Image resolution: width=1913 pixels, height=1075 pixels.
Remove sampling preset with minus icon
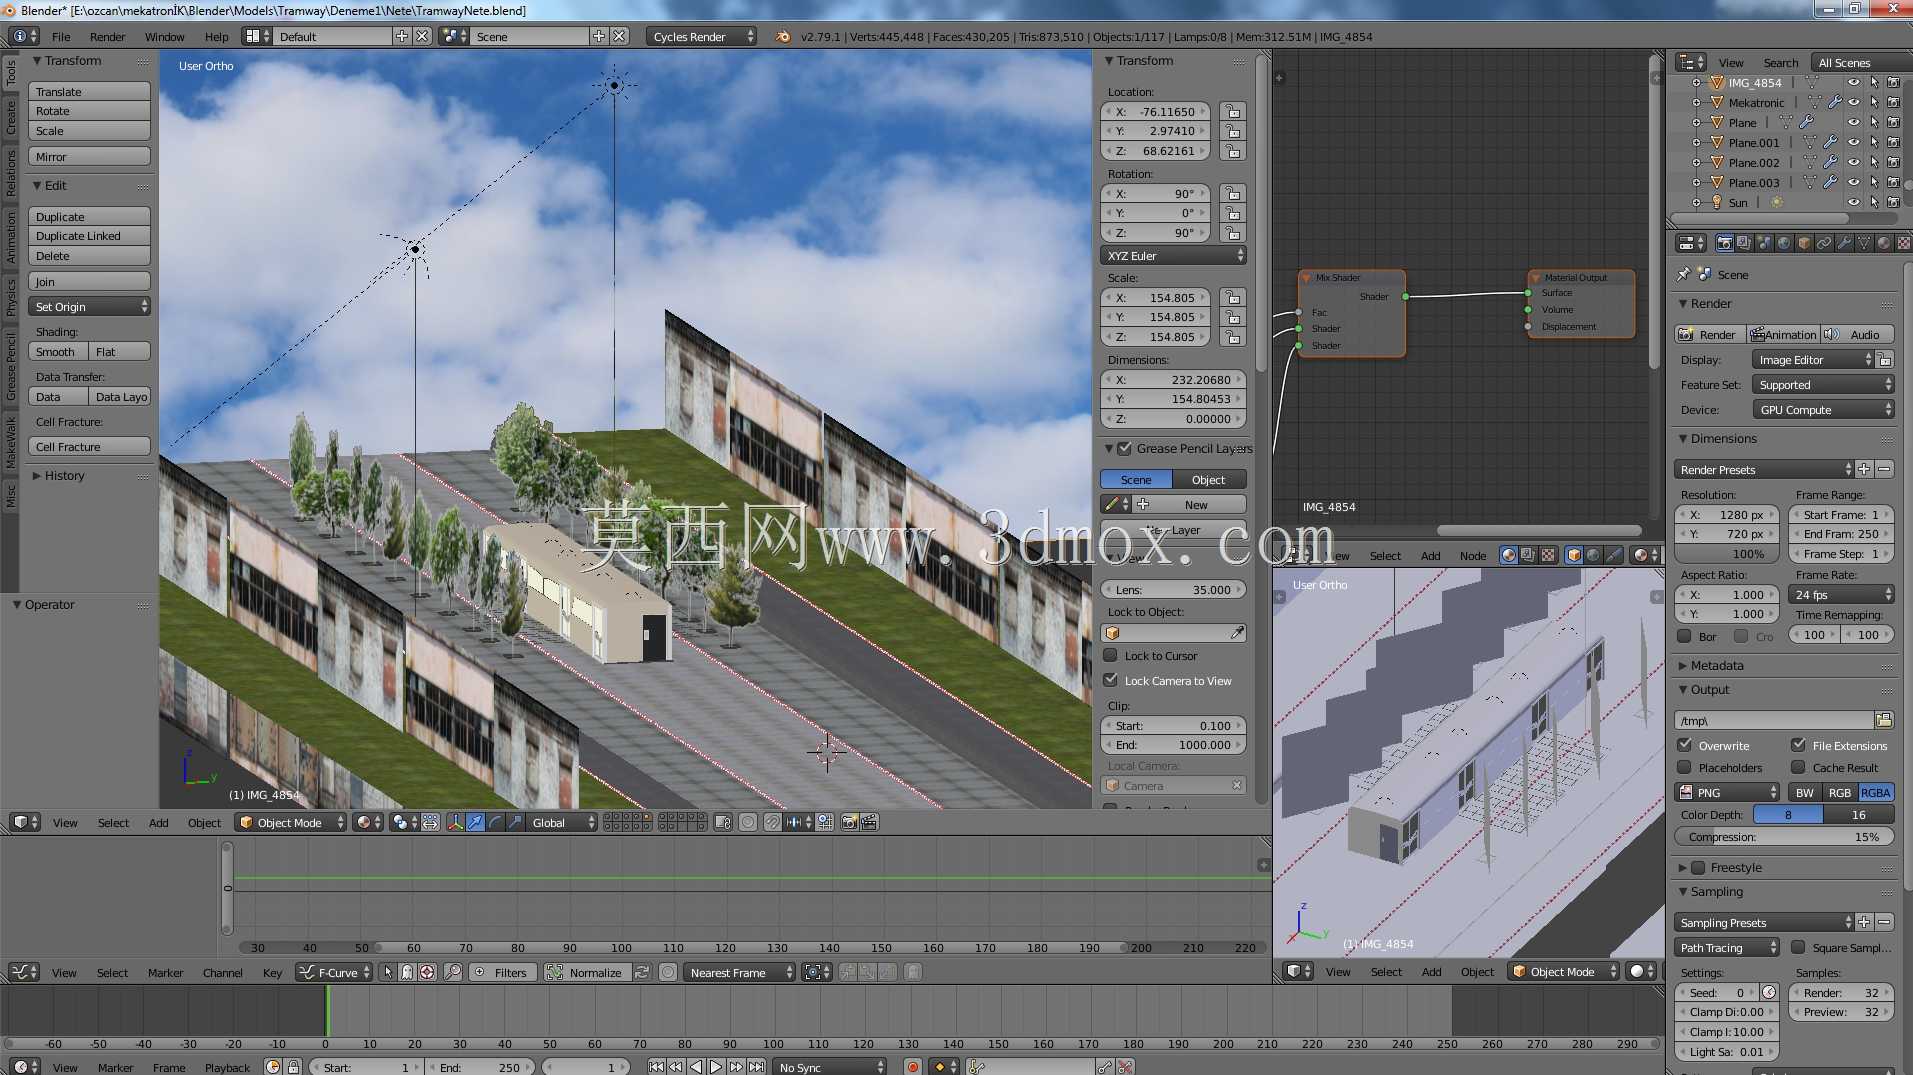pos(1884,922)
